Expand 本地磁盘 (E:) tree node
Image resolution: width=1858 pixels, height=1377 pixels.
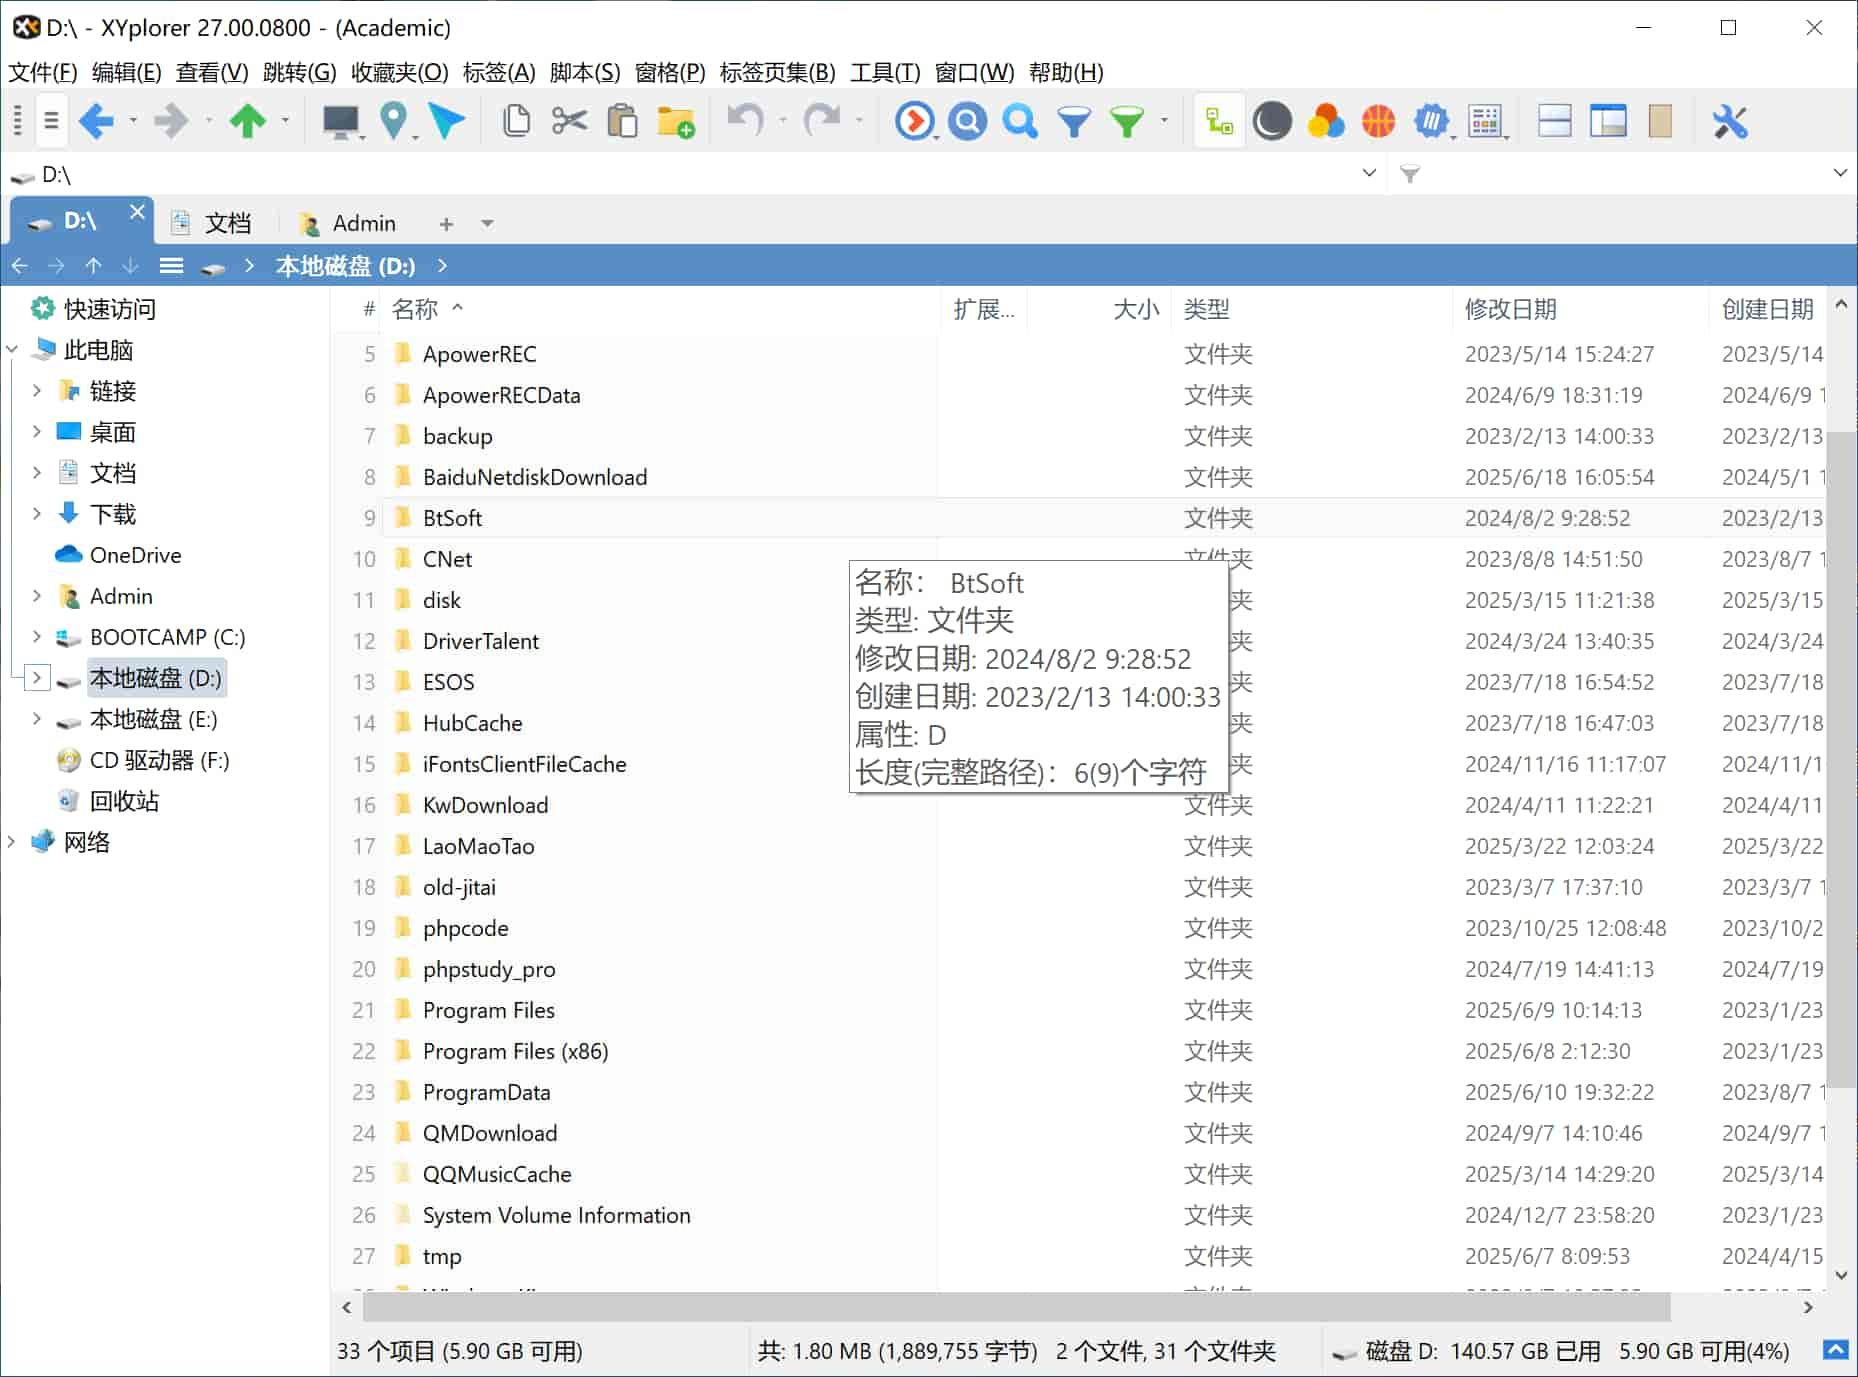[x=36, y=718]
